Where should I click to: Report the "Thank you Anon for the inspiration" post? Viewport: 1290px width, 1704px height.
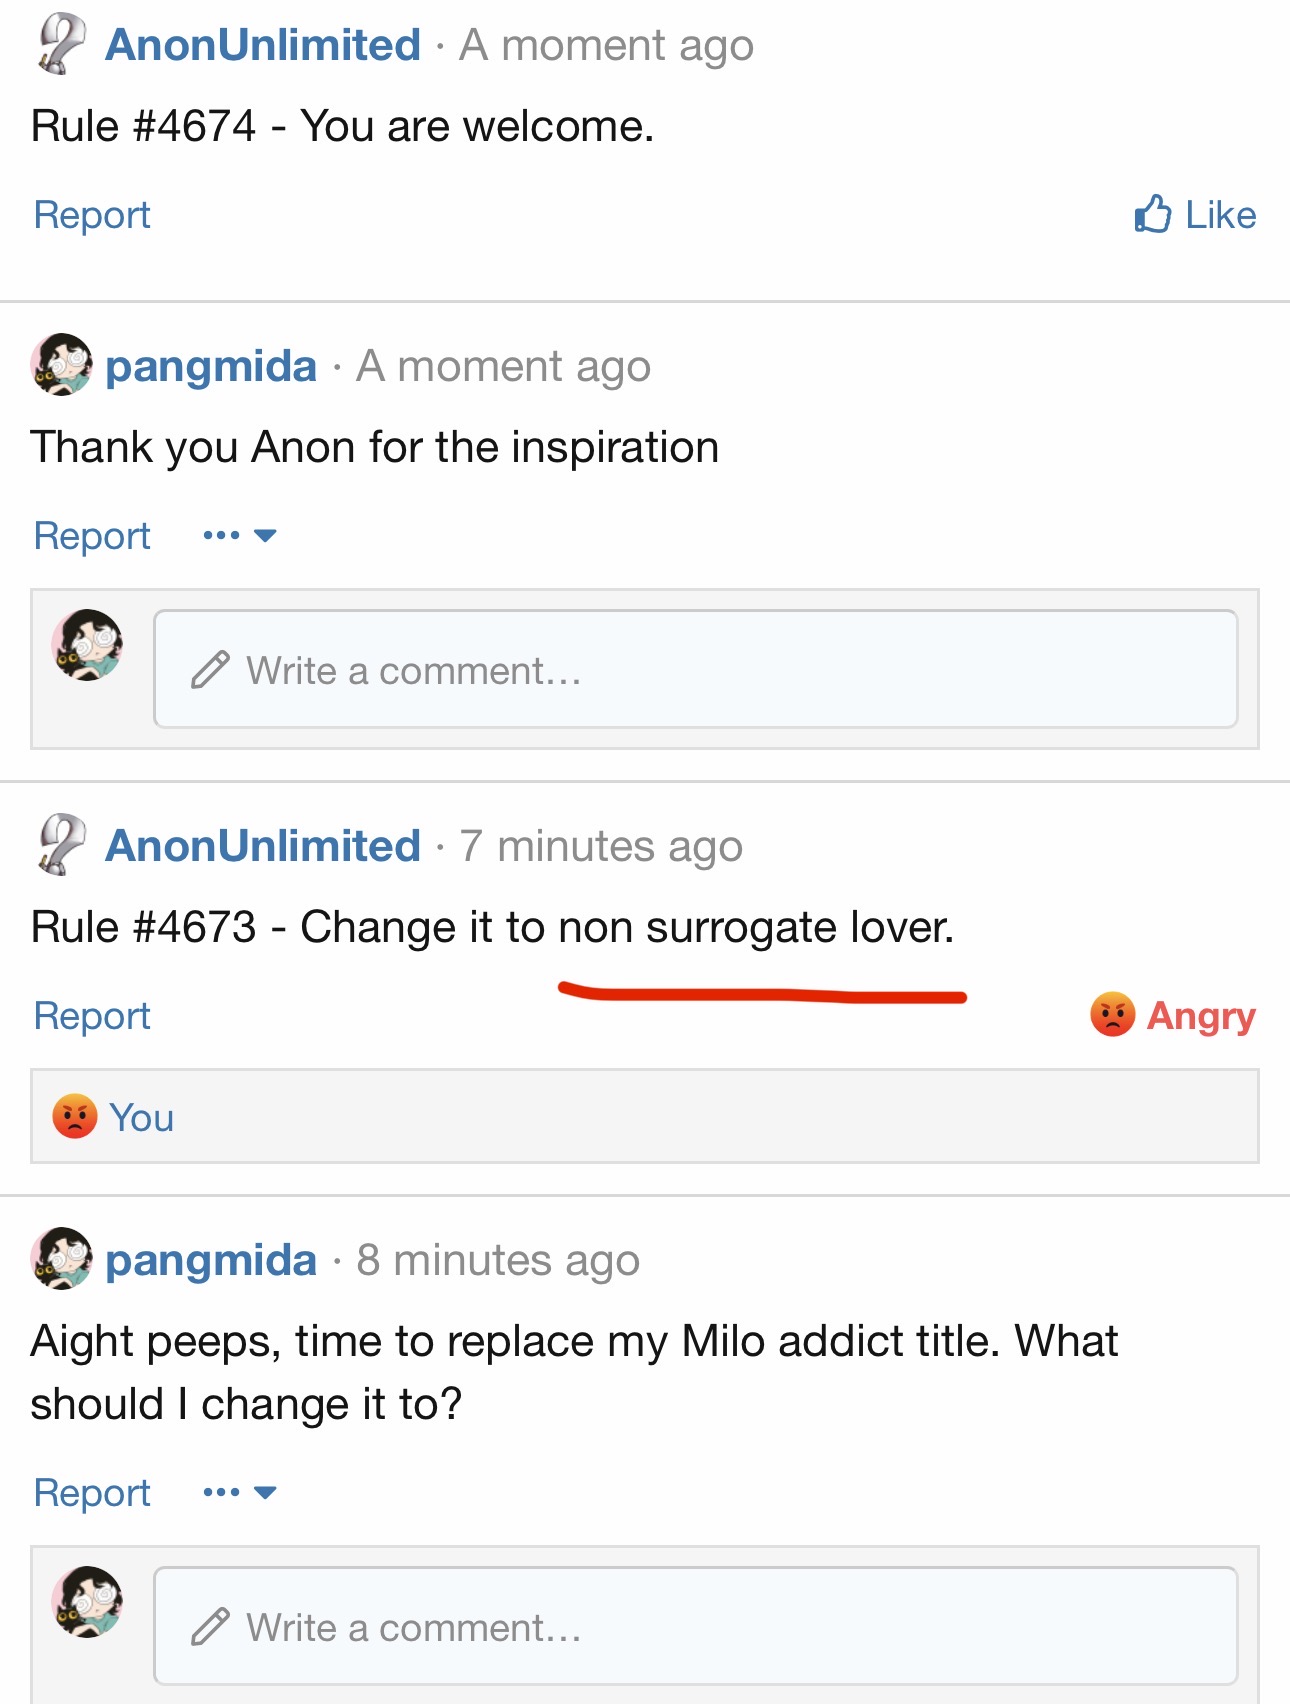(92, 536)
